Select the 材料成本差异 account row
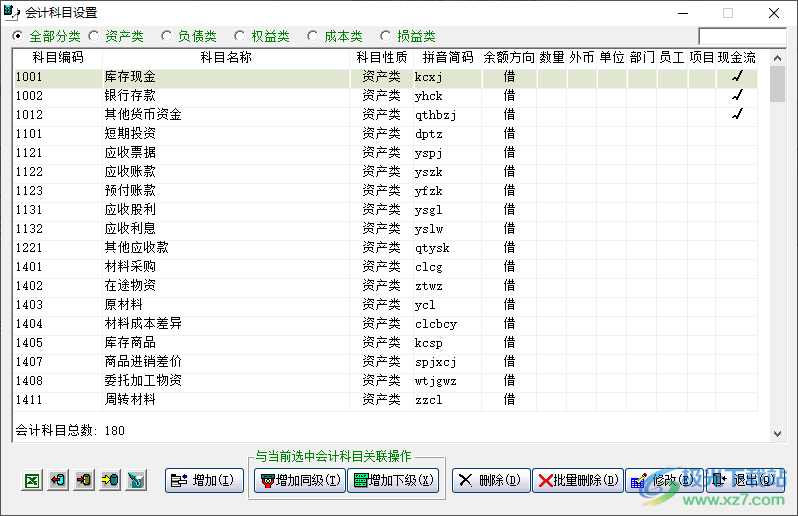Image resolution: width=798 pixels, height=516 pixels. coord(385,324)
